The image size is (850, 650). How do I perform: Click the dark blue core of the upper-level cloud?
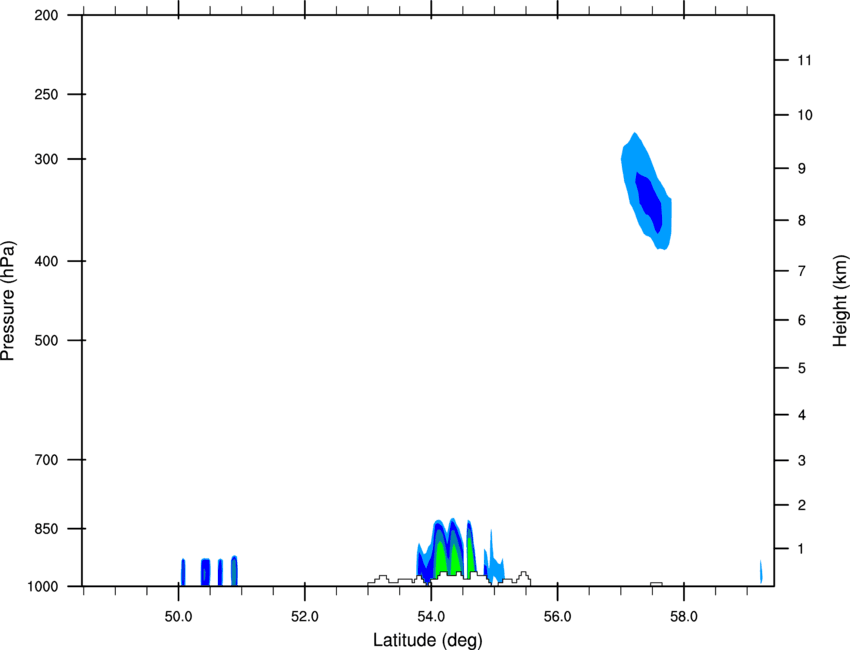(x=649, y=202)
